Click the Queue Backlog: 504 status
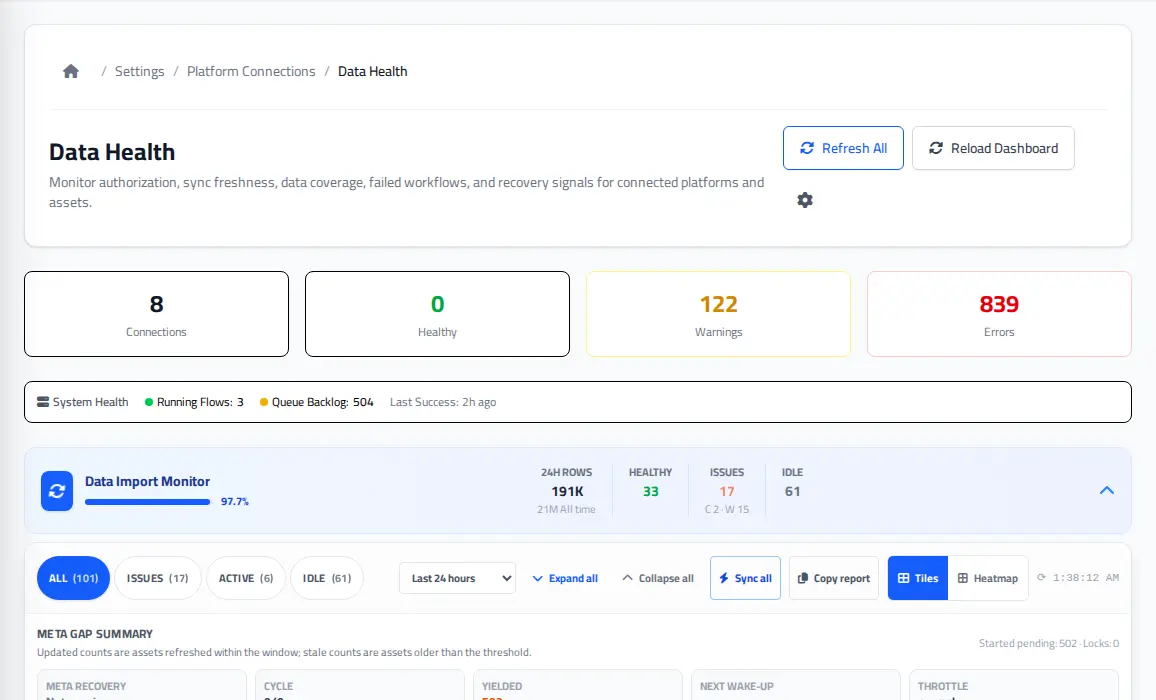 click(316, 402)
